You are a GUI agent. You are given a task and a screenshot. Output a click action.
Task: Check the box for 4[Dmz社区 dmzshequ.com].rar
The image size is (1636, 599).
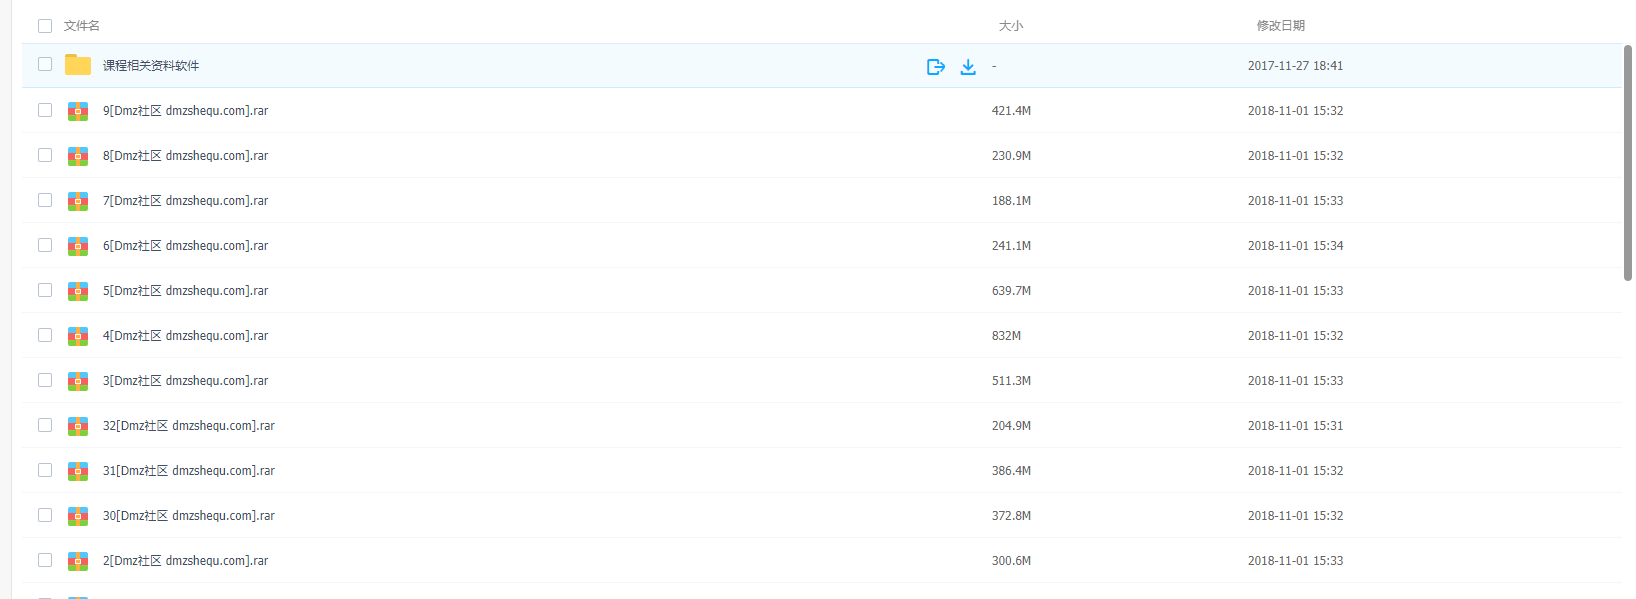(45, 335)
